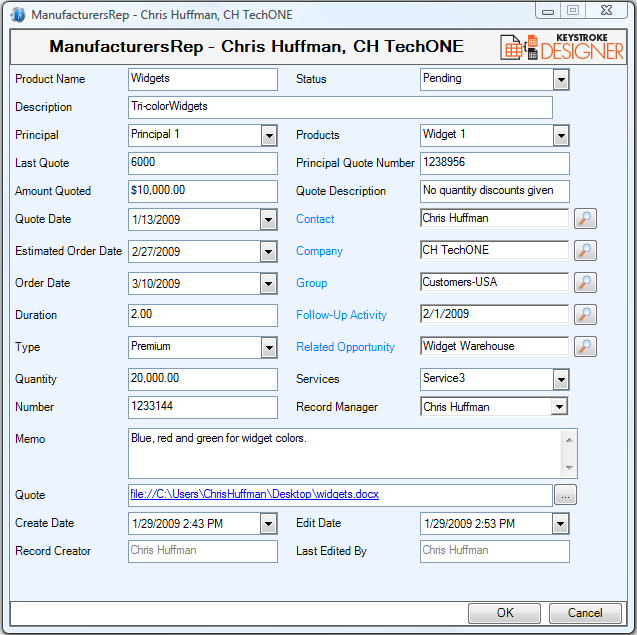
Task: Click the Last Quote field with 6000
Action: 203,163
